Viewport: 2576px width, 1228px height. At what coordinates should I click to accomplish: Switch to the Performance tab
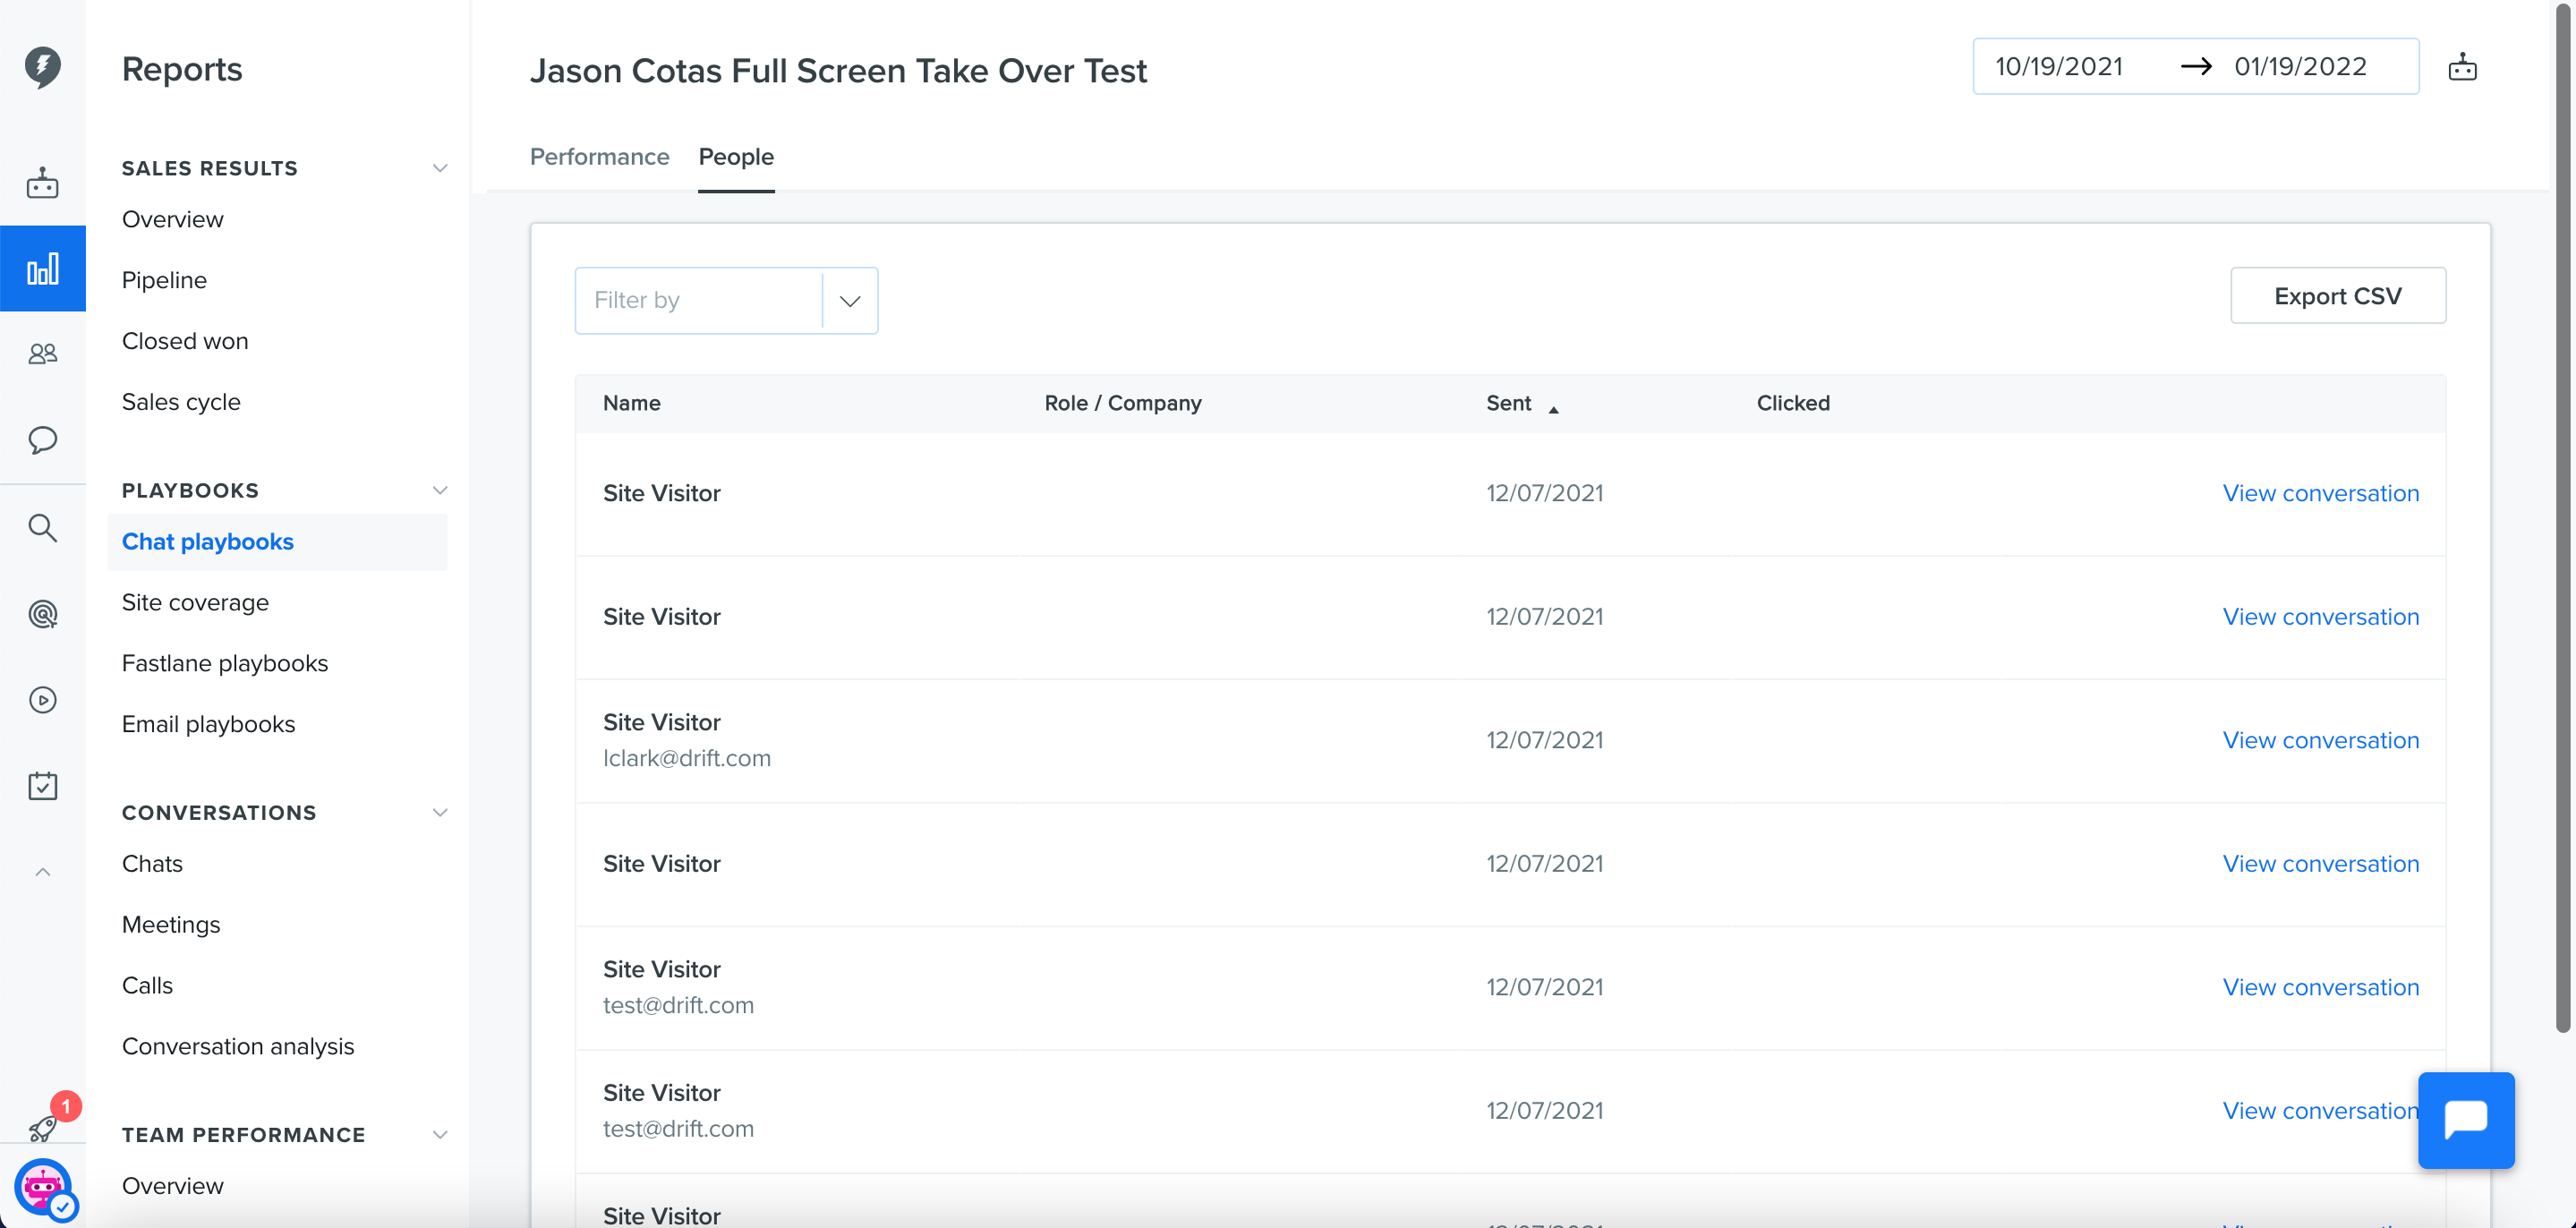[x=599, y=157]
